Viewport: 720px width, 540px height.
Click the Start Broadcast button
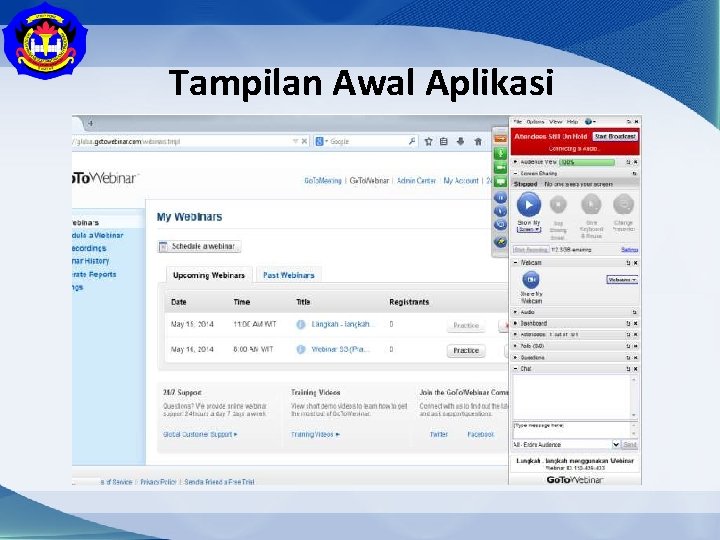click(x=615, y=136)
